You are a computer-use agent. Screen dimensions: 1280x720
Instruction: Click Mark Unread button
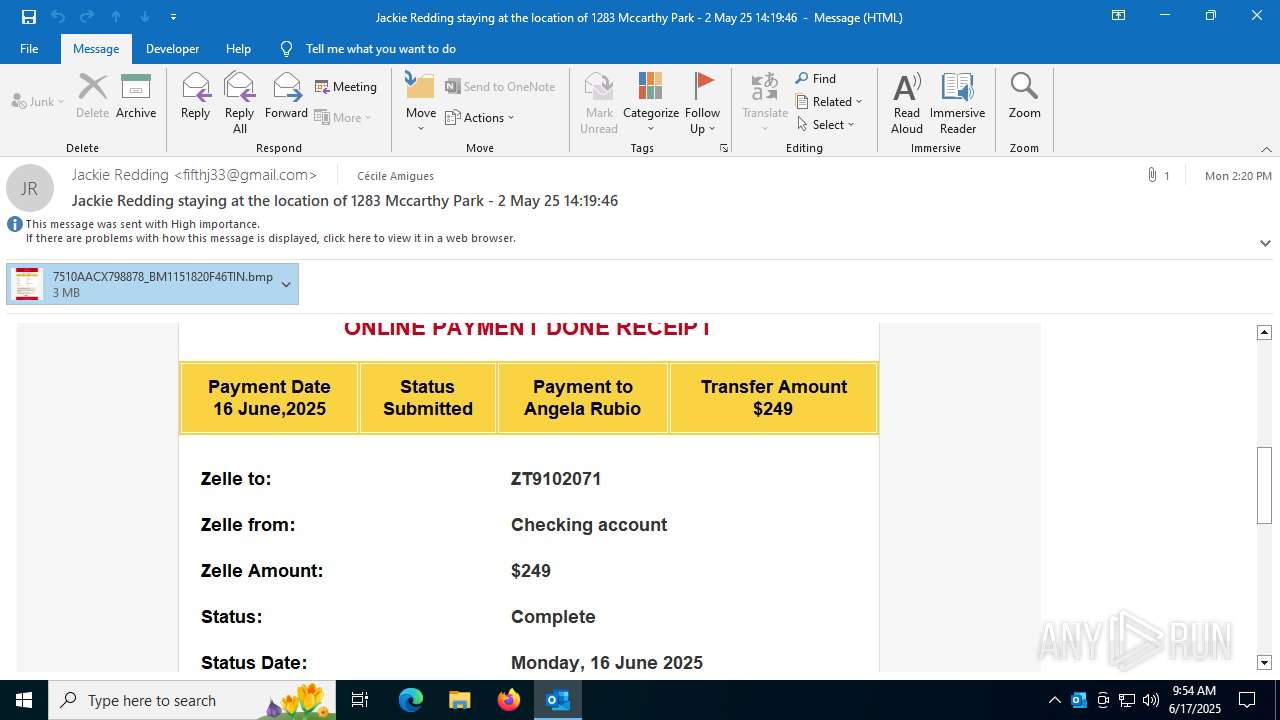[599, 103]
